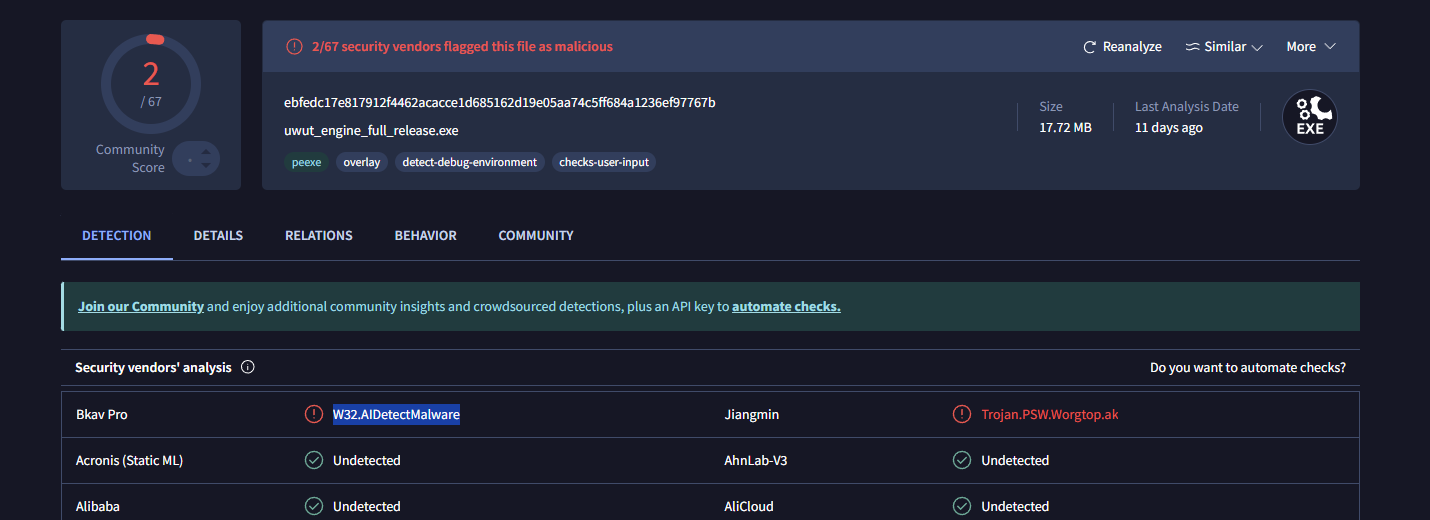Screen dimensions: 1430x520
Task: Go to the Relations tab
Action: (x=318, y=236)
